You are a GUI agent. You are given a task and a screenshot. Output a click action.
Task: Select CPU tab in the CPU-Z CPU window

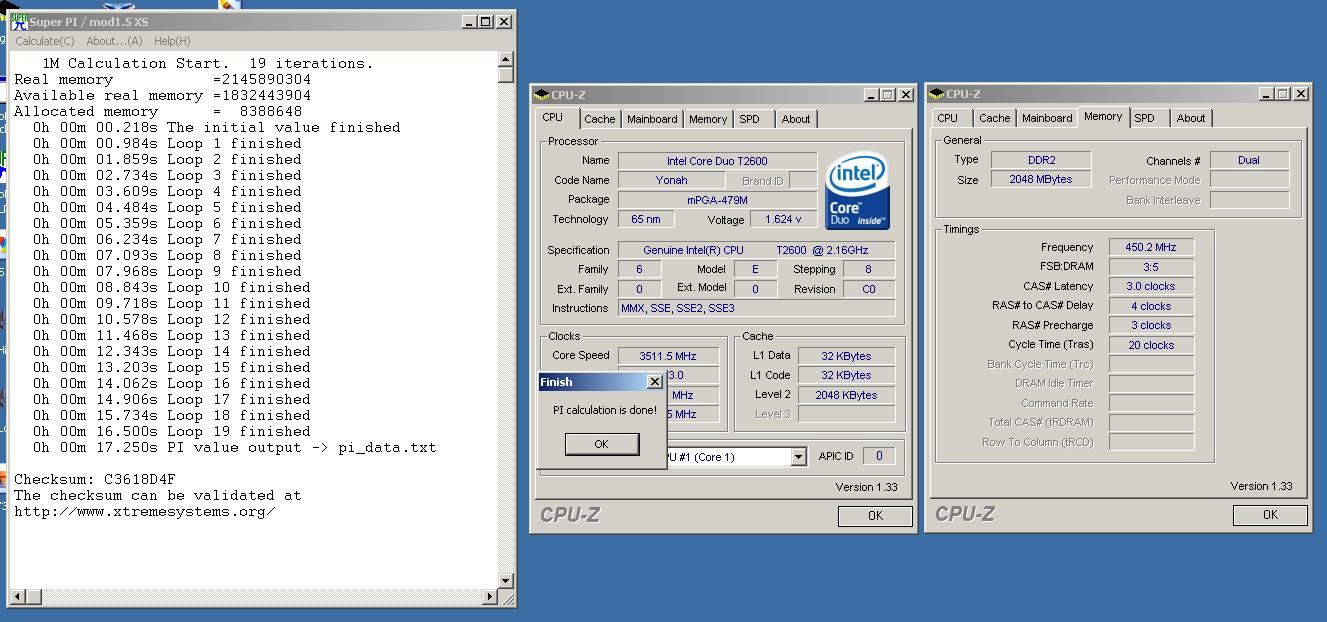pyautogui.click(x=553, y=117)
